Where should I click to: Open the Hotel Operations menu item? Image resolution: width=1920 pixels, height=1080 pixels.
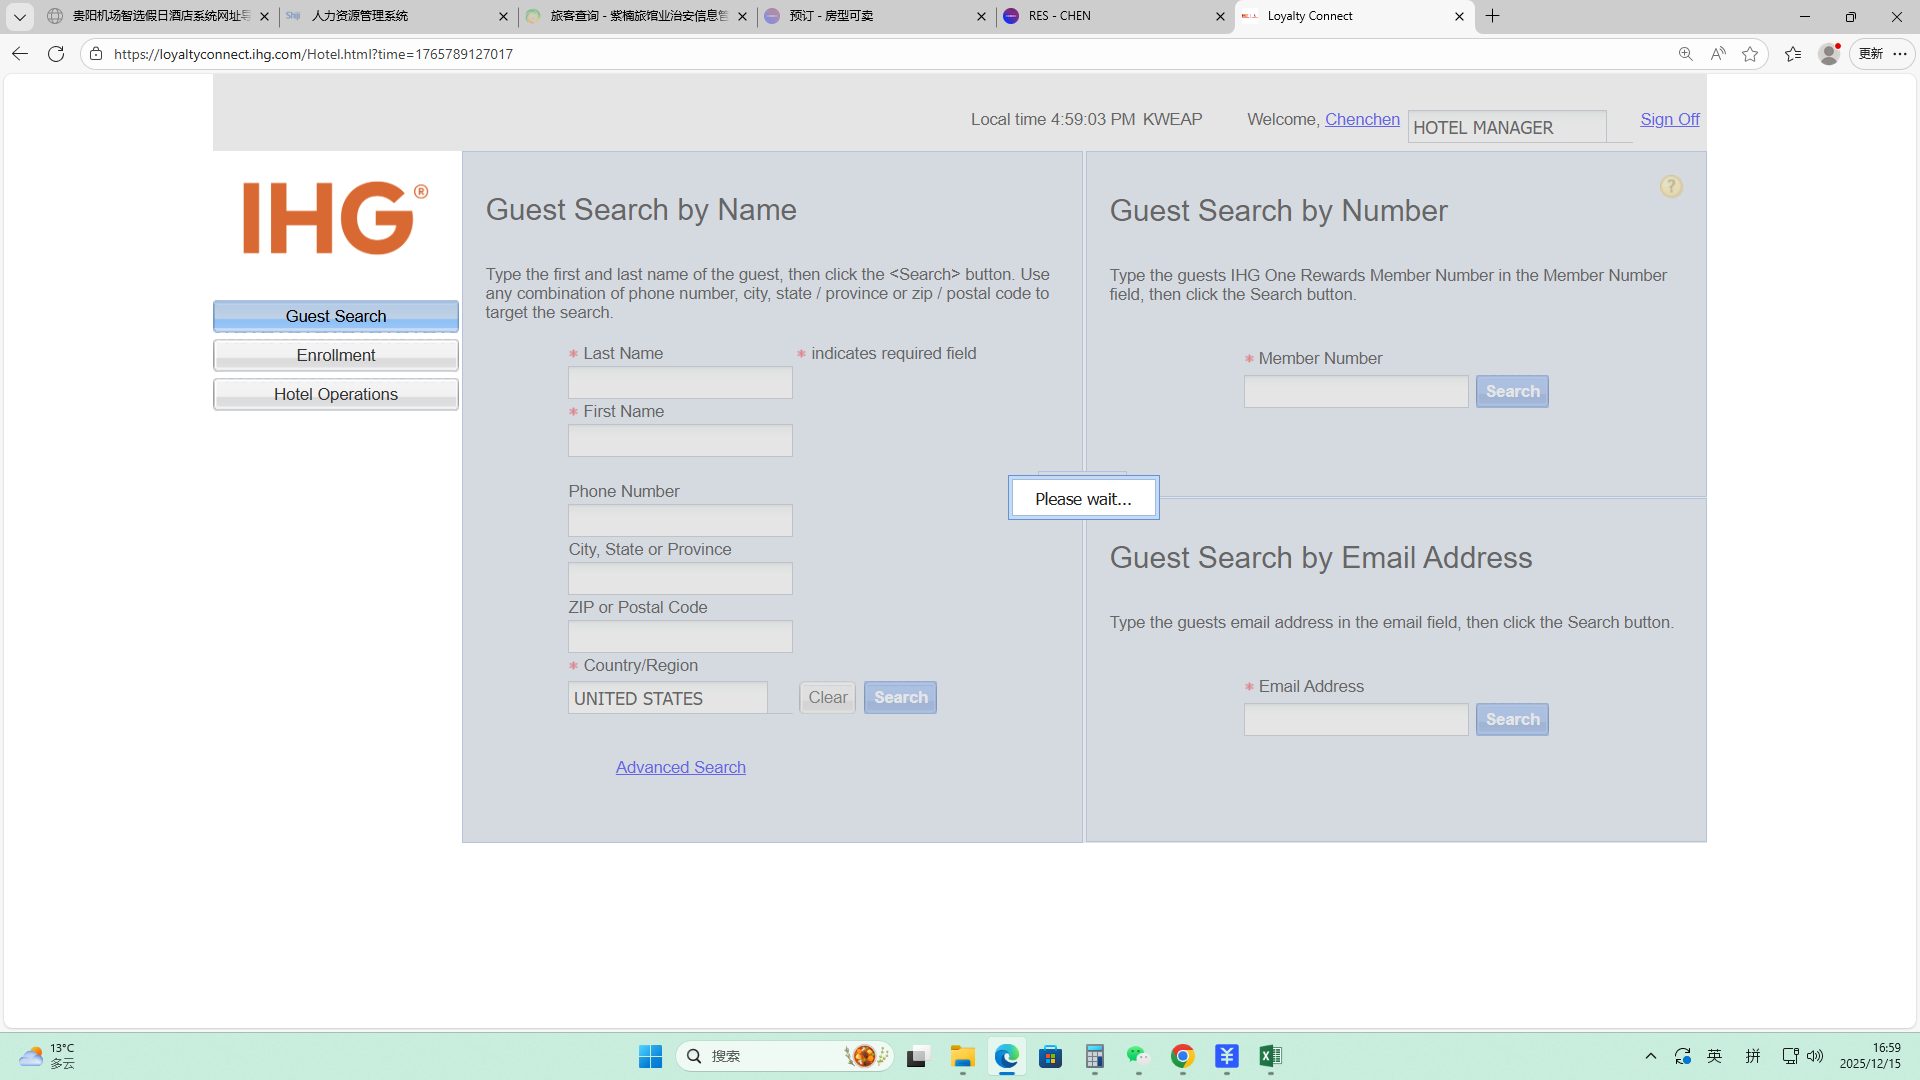click(x=336, y=394)
